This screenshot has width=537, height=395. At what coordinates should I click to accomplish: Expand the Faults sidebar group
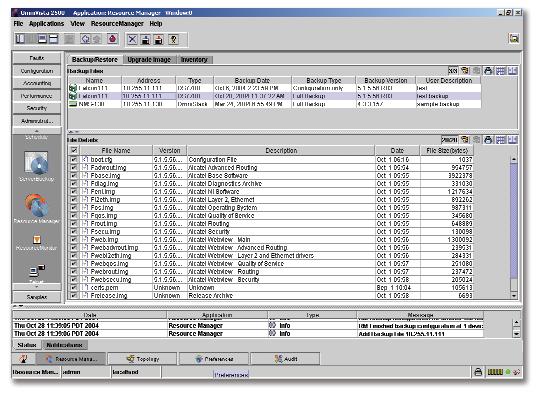(x=37, y=58)
